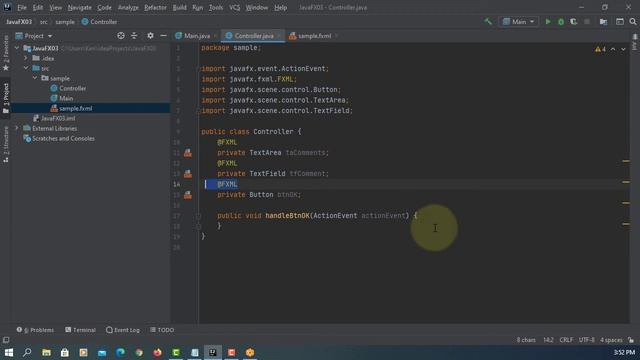Viewport: 640px width, 360px height.
Task: Open Microsoft Edge from the taskbar
Action: tap(120, 352)
